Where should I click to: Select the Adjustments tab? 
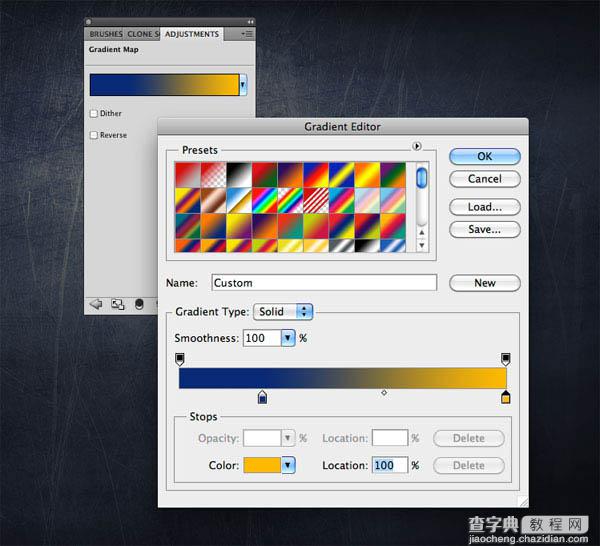pos(192,34)
